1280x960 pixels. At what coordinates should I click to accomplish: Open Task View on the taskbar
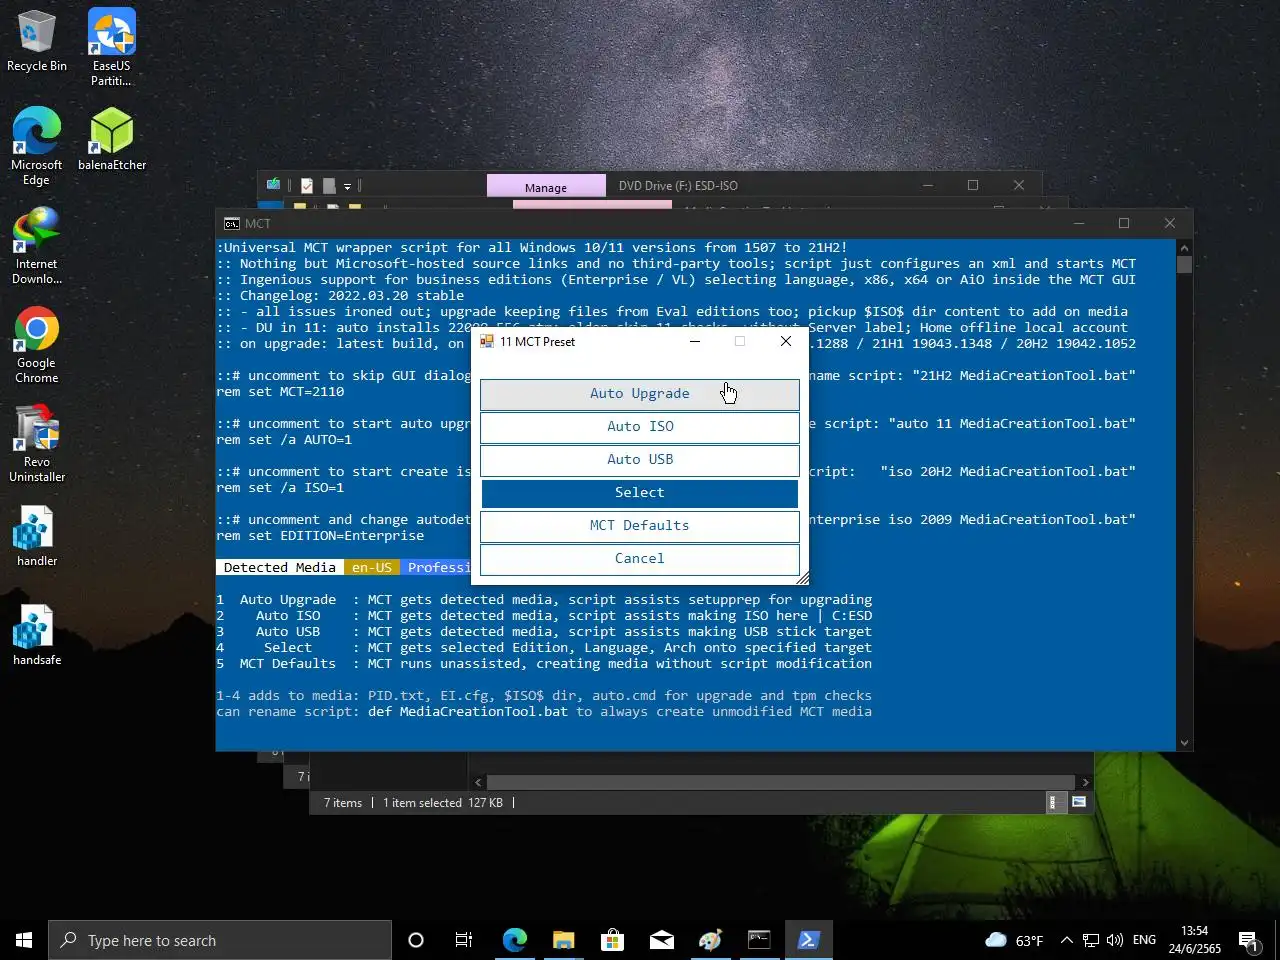[464, 940]
